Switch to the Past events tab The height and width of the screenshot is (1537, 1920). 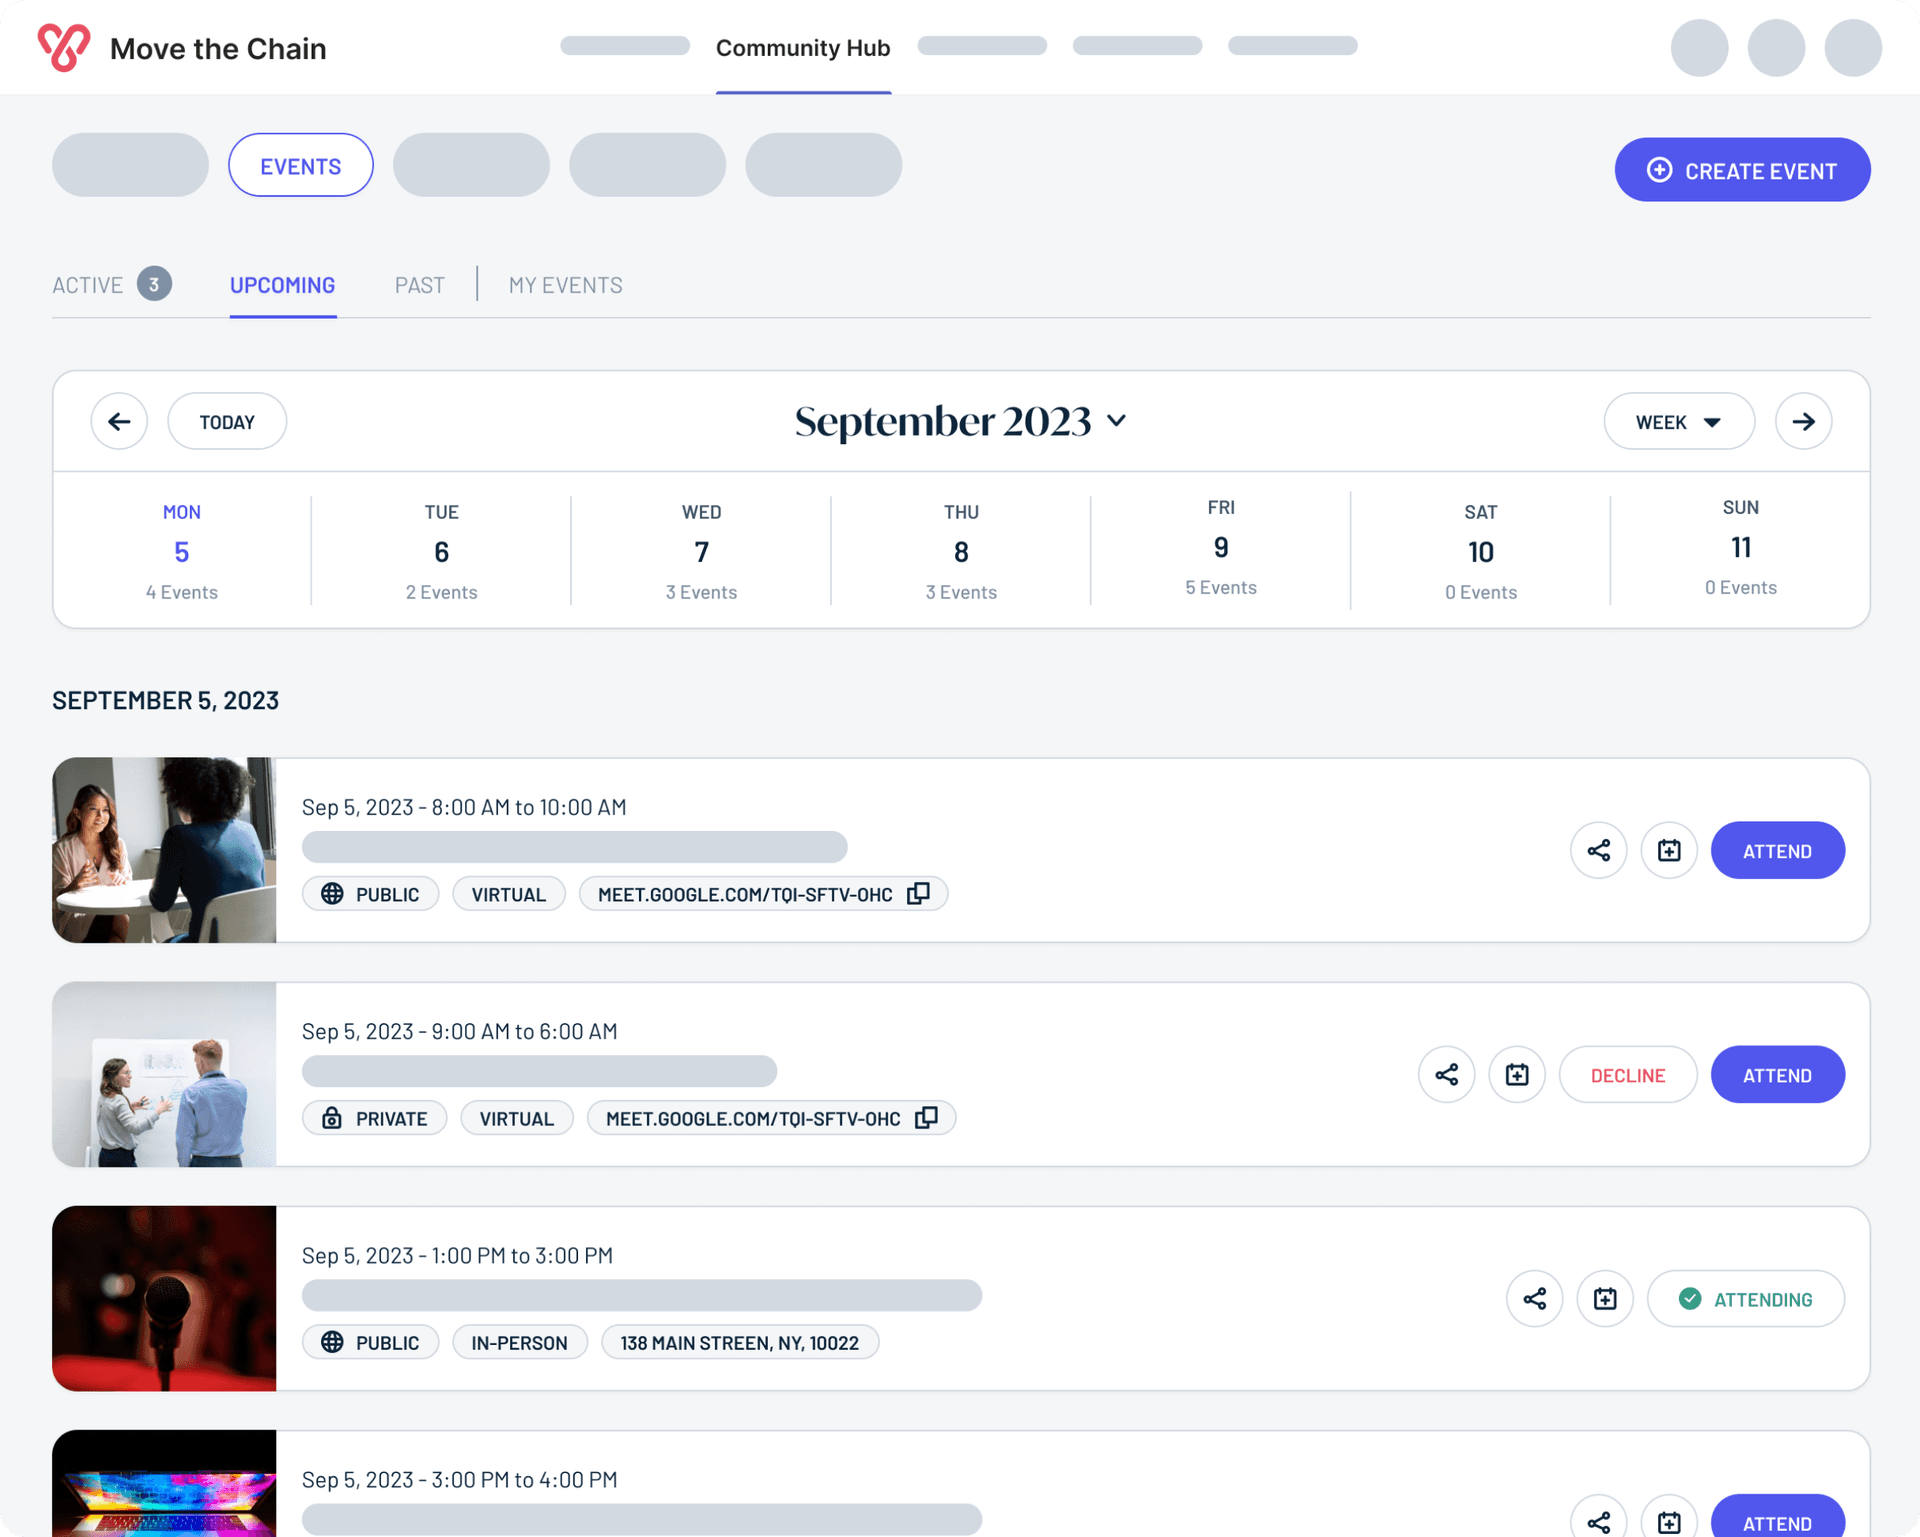420,285
